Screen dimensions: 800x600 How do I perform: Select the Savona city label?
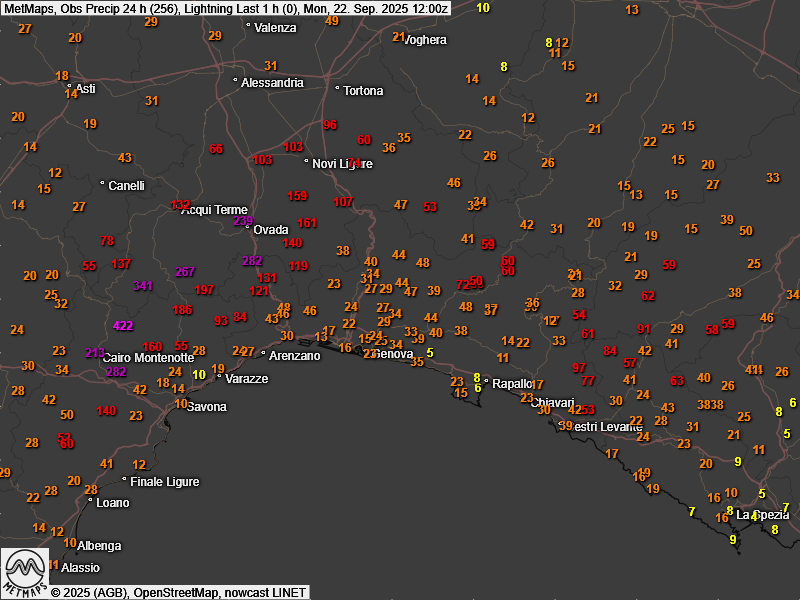pos(206,407)
